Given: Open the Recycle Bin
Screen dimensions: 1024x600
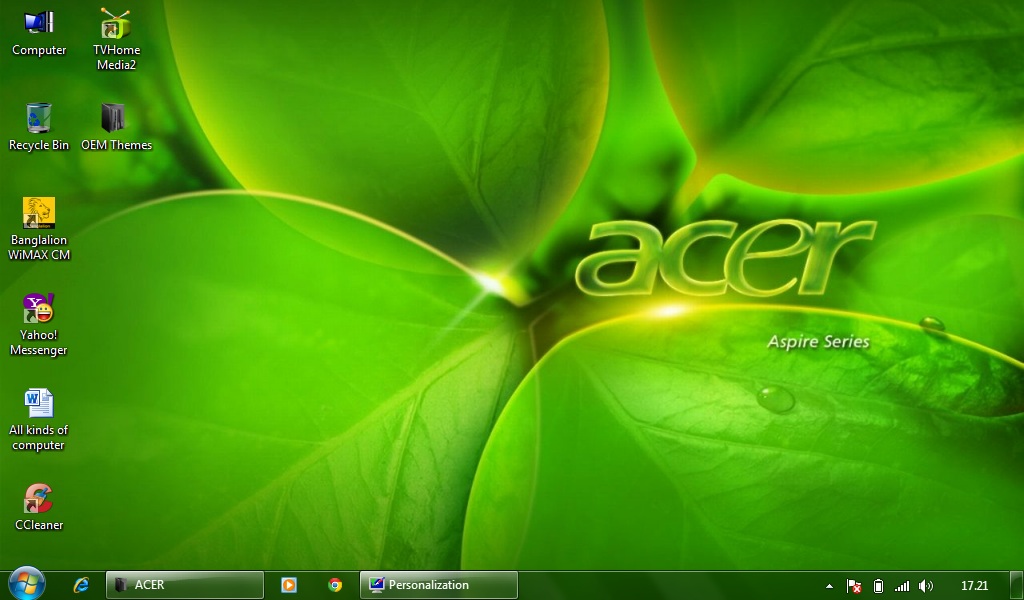Looking at the screenshot, I should tap(38, 118).
